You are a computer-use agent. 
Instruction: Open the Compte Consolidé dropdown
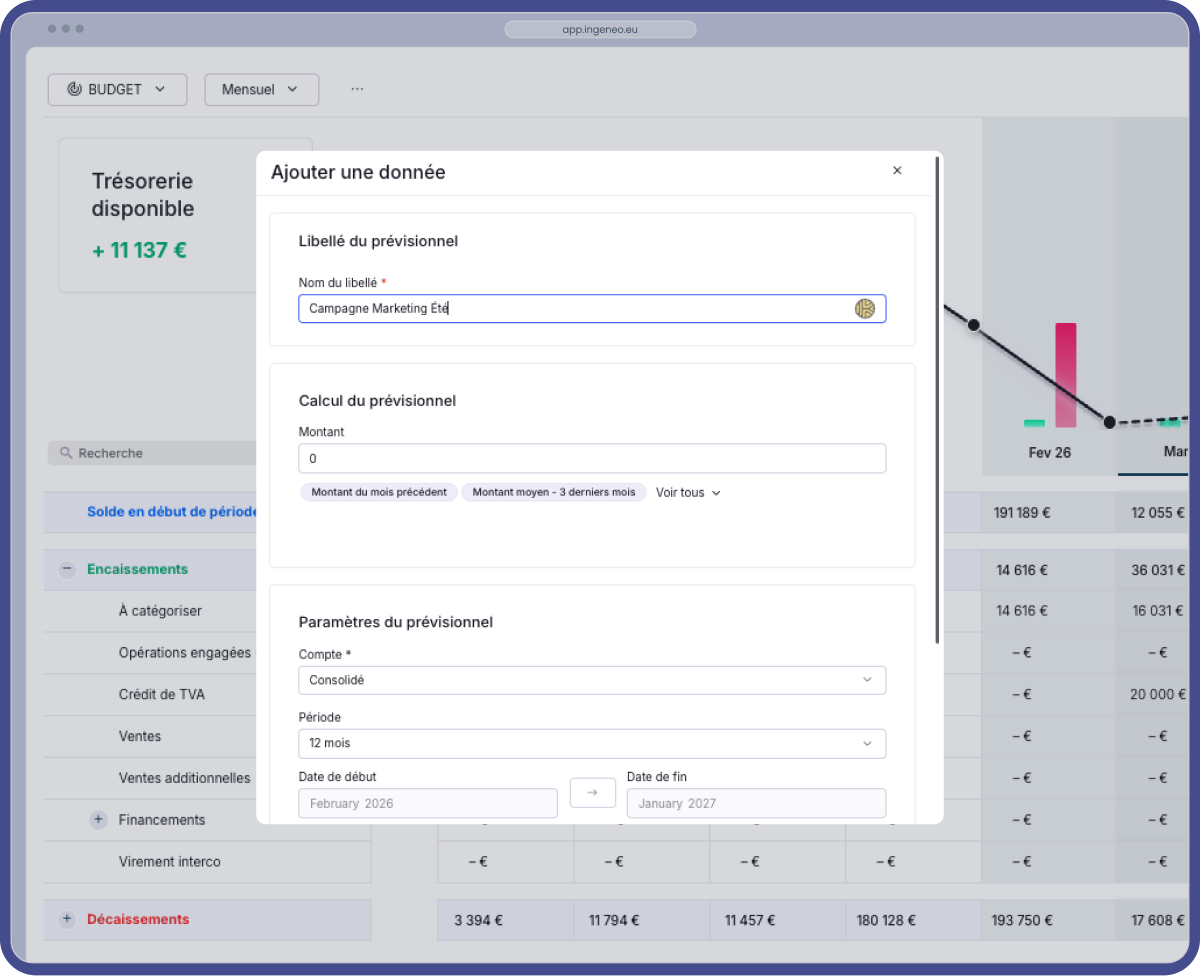click(x=592, y=680)
